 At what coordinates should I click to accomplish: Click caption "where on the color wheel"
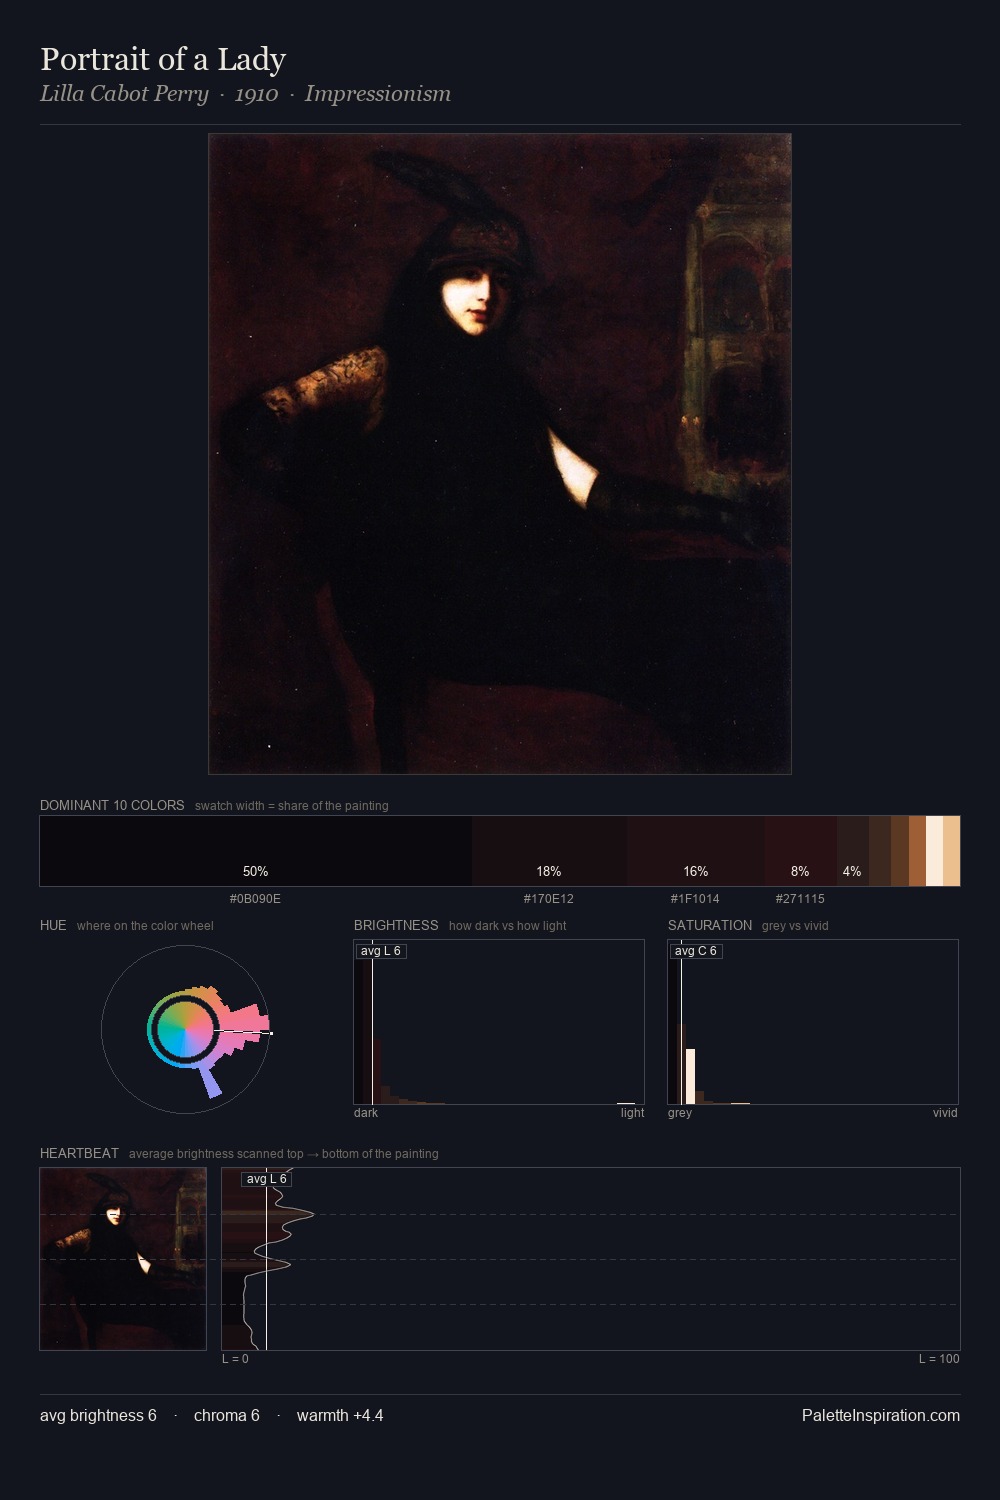coord(145,926)
